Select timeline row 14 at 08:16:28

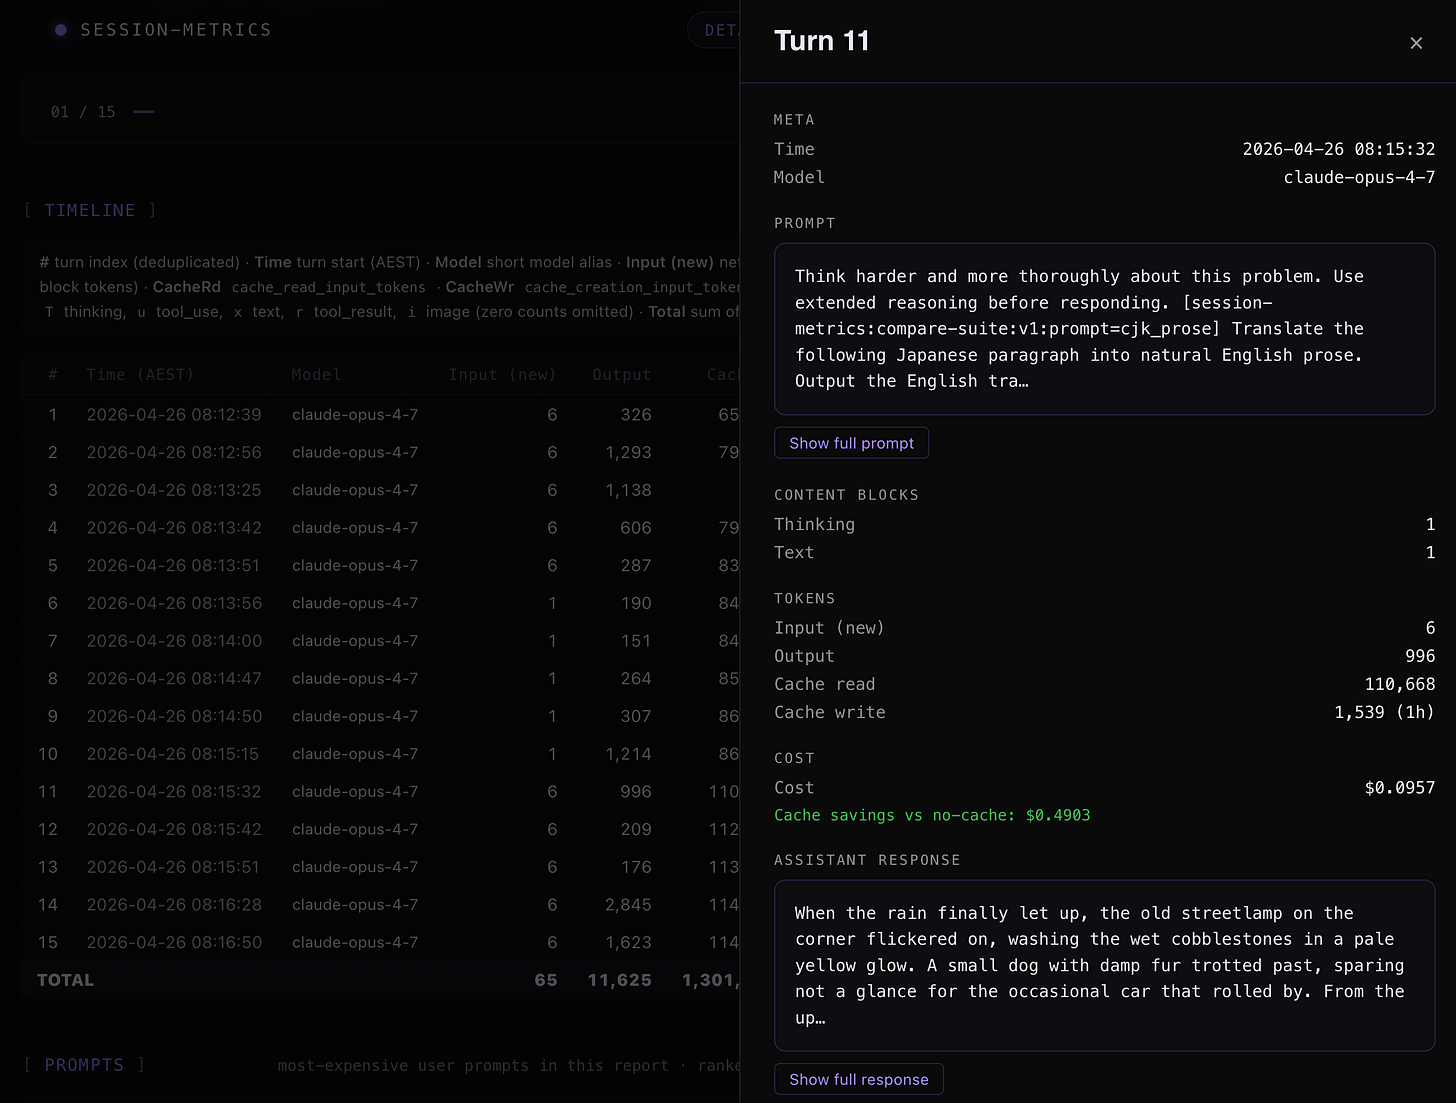coord(381,905)
